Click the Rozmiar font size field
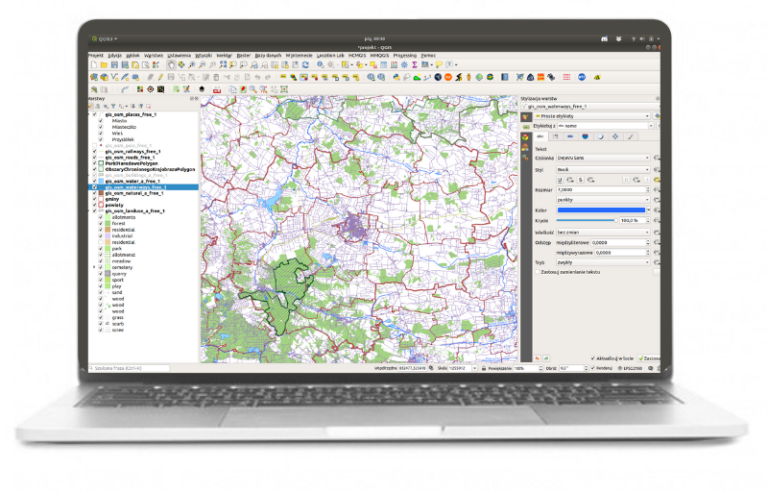 pos(602,190)
